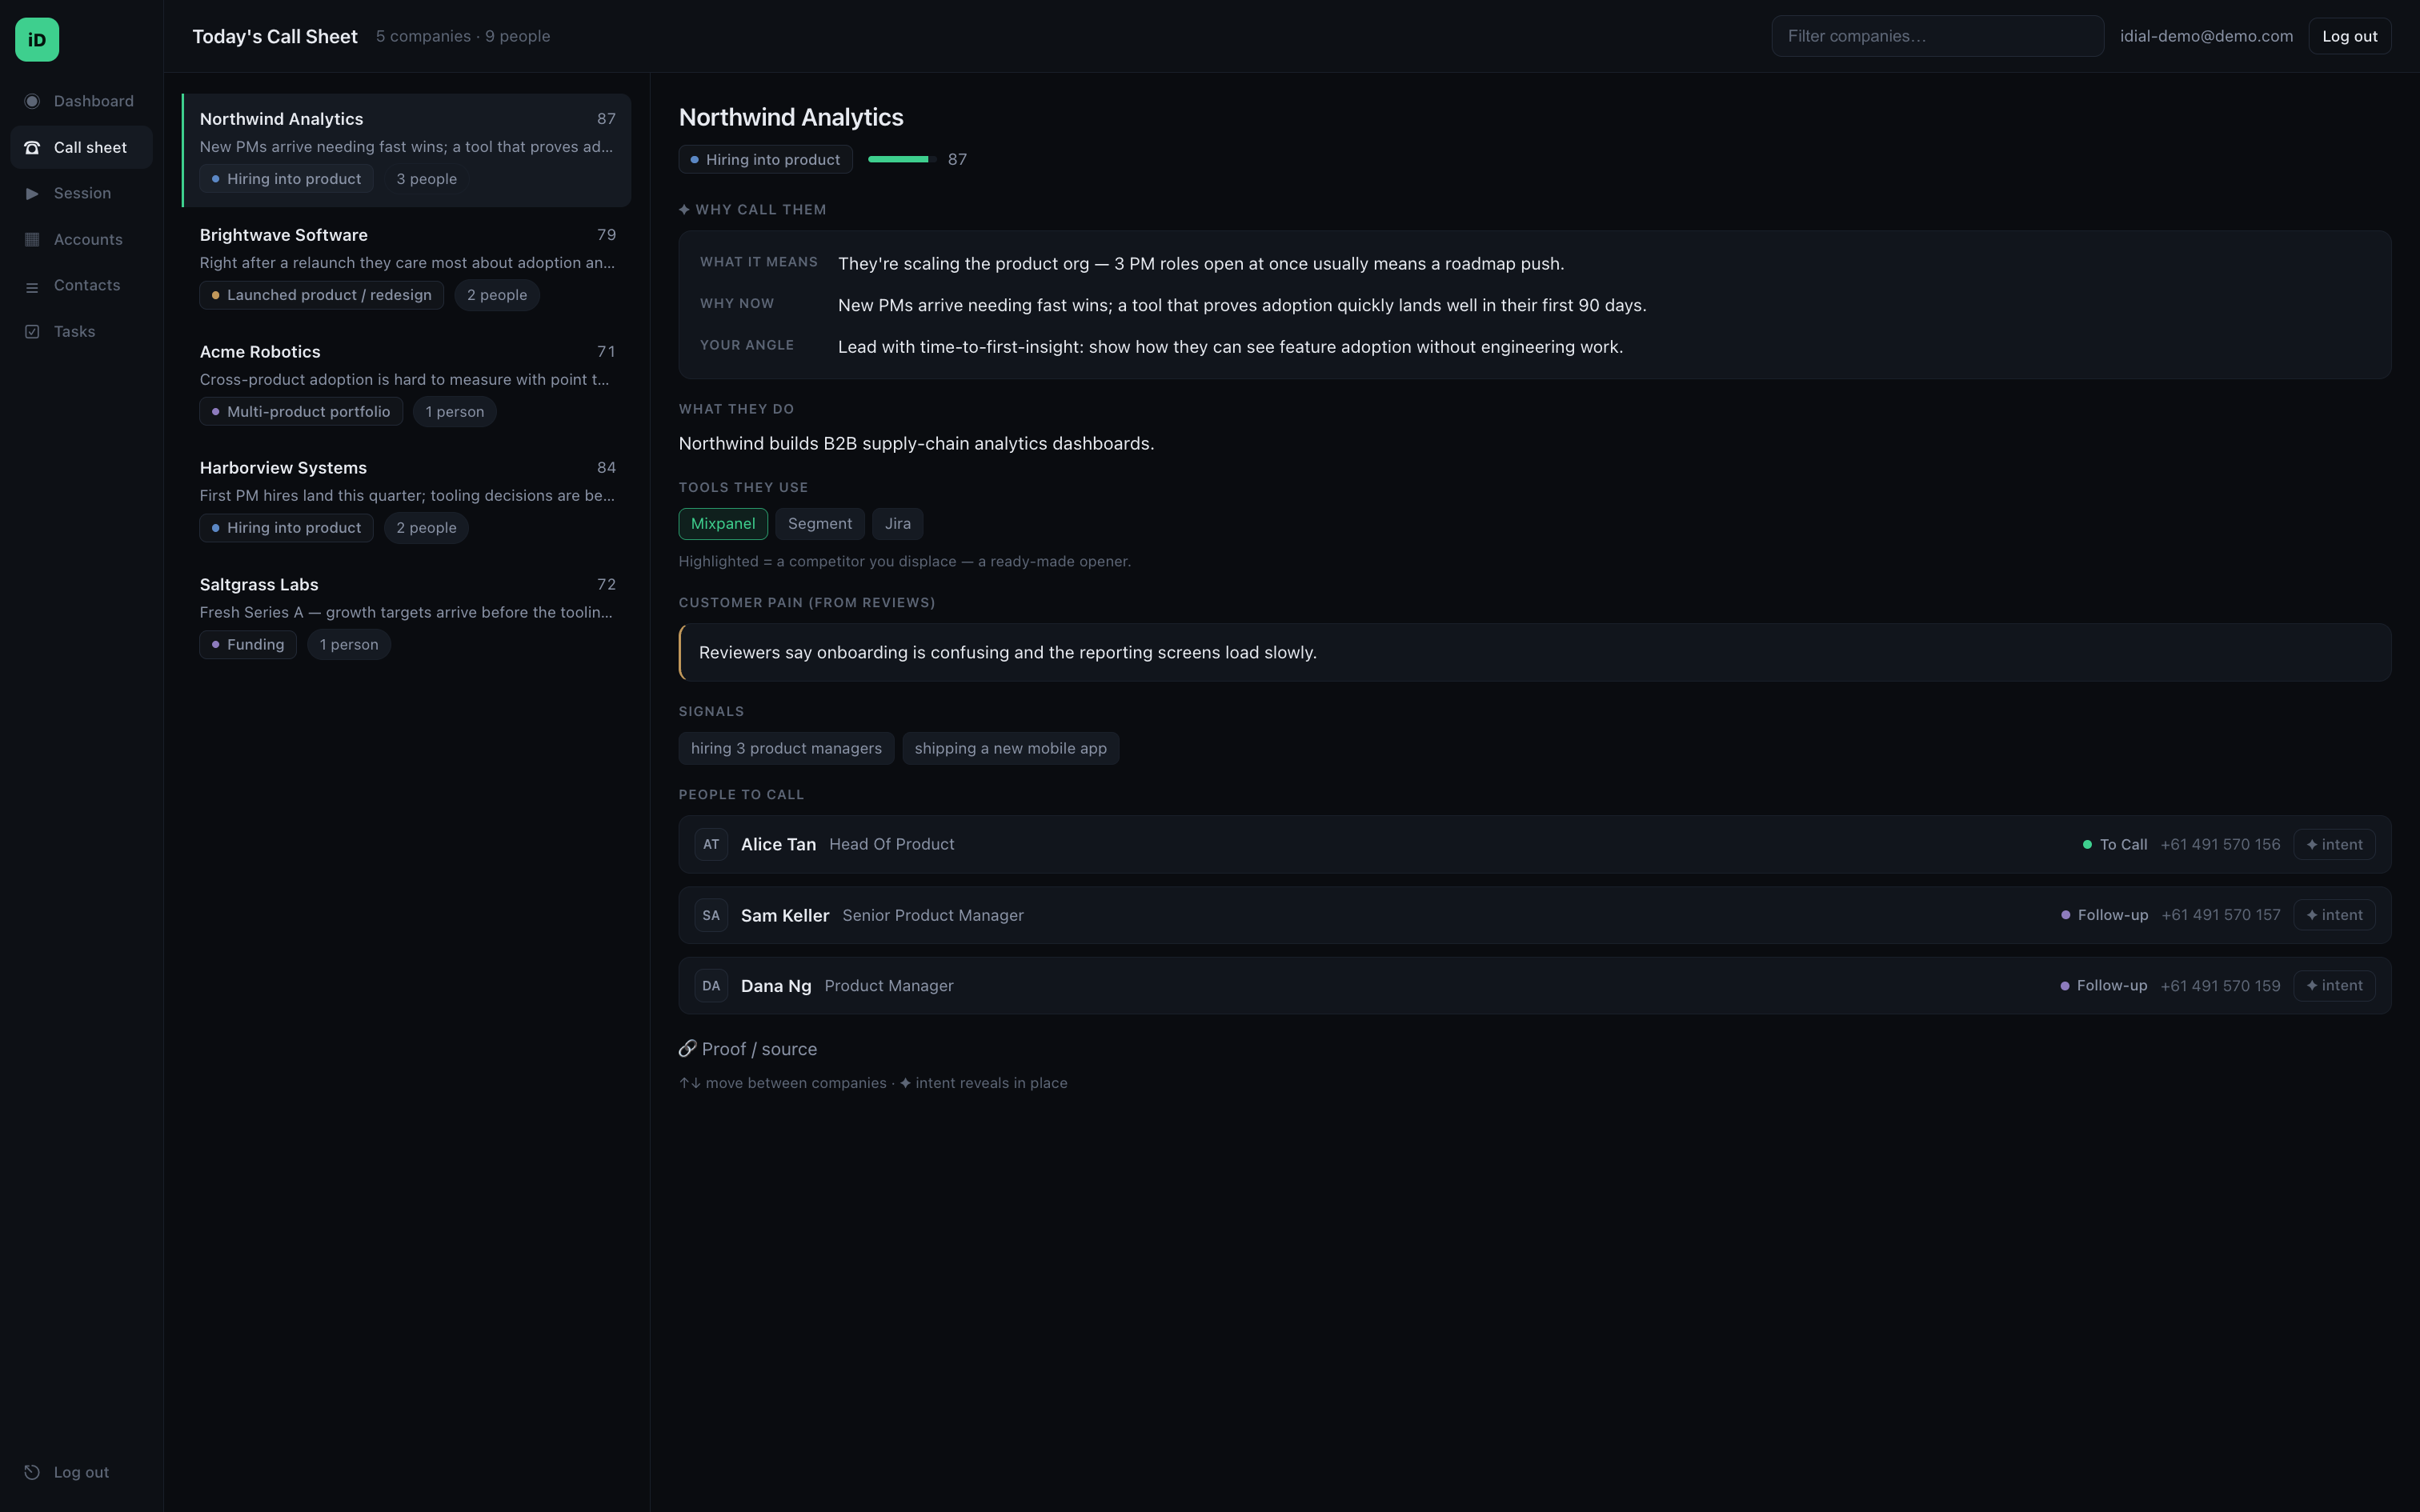Screen dimensions: 2420x1512
Task: Click the Northwind Analytics detail heading
Action: pyautogui.click(x=791, y=117)
